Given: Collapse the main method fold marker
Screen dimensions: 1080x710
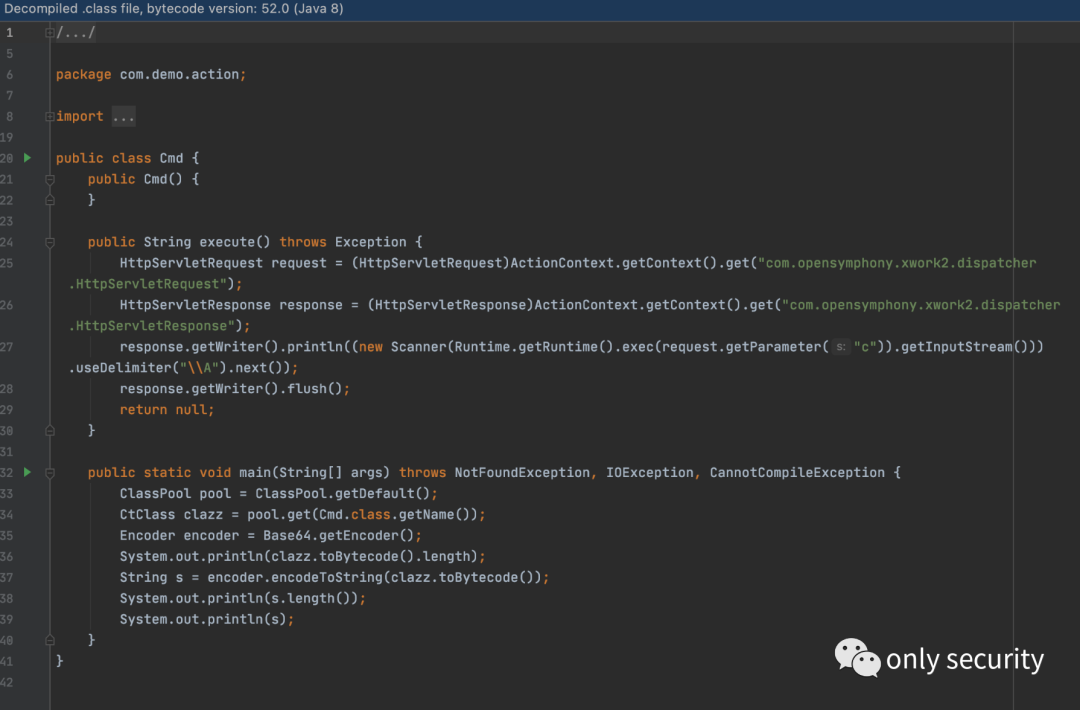Looking at the screenshot, I should [50, 473].
